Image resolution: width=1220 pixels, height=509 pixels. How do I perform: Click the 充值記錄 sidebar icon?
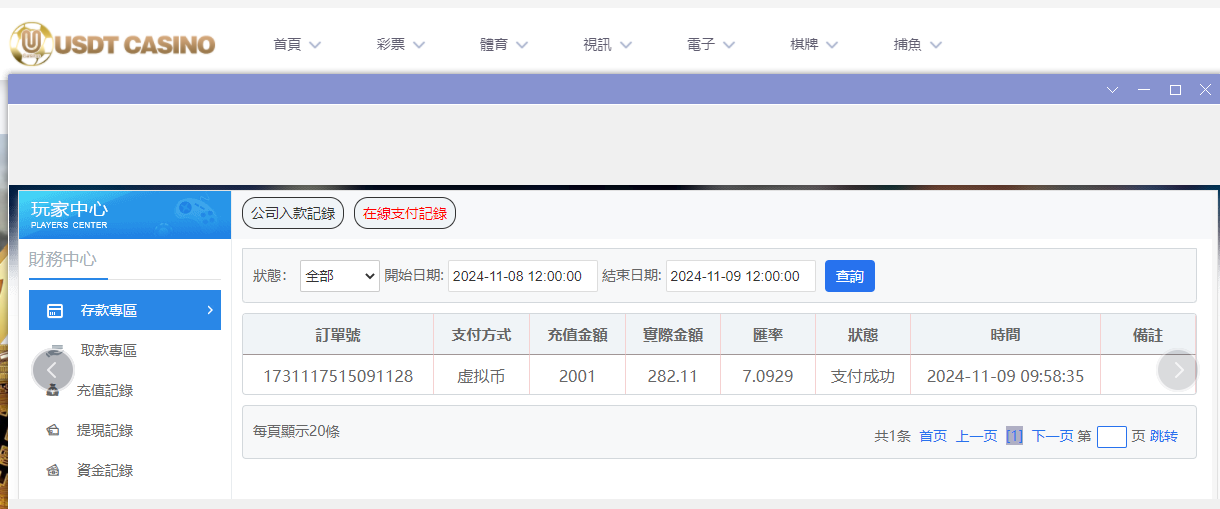point(53,391)
